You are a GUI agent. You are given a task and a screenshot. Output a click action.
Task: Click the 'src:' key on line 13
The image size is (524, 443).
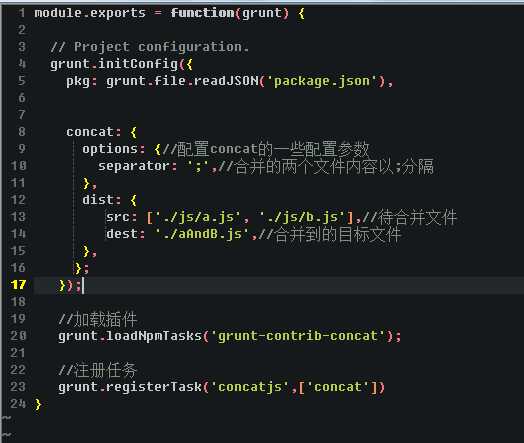[122, 217]
